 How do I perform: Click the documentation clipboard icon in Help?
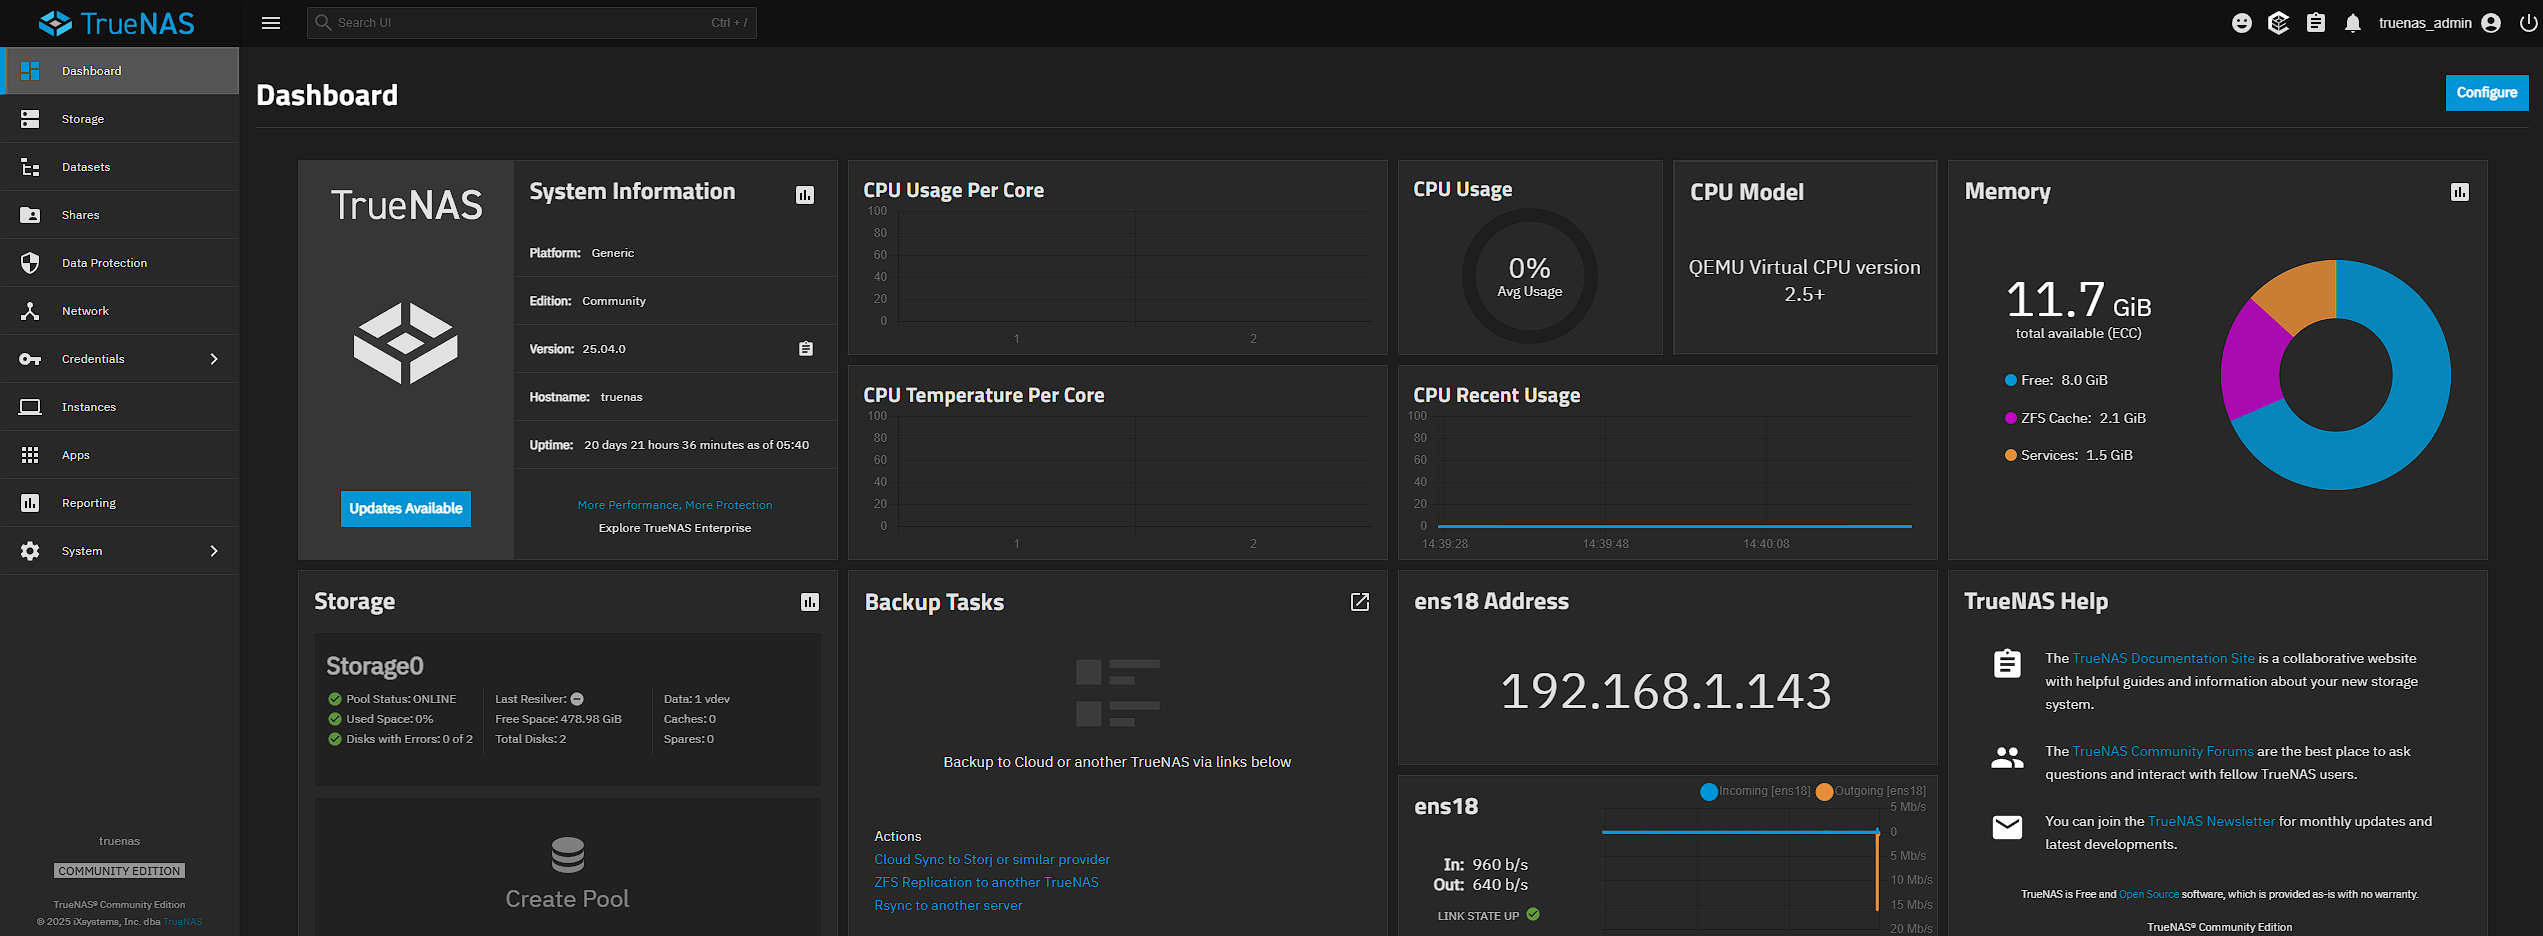point(2007,664)
